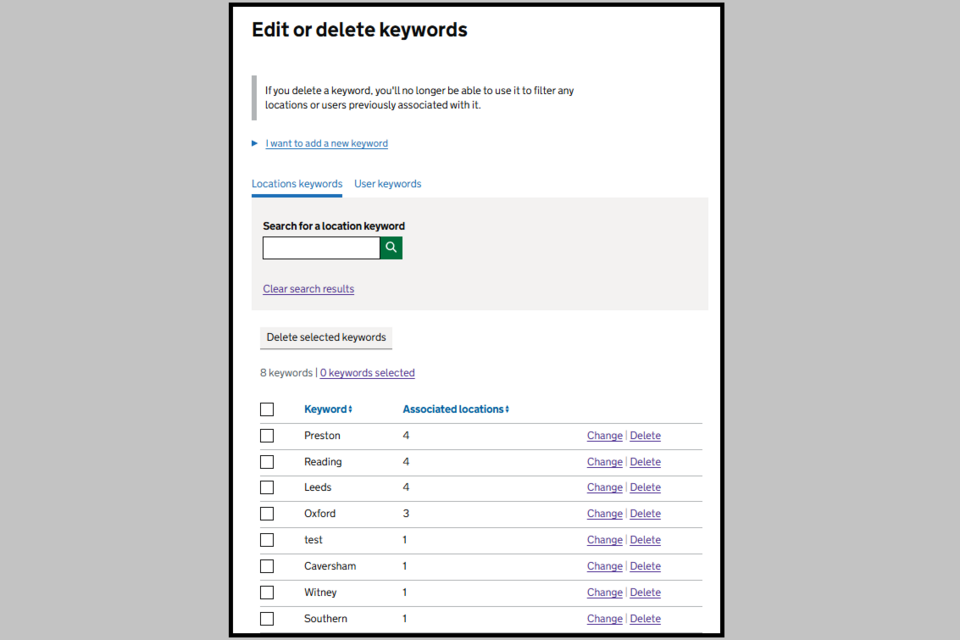Image resolution: width=960 pixels, height=640 pixels.
Task: Focus the location keyword search field
Action: [321, 248]
